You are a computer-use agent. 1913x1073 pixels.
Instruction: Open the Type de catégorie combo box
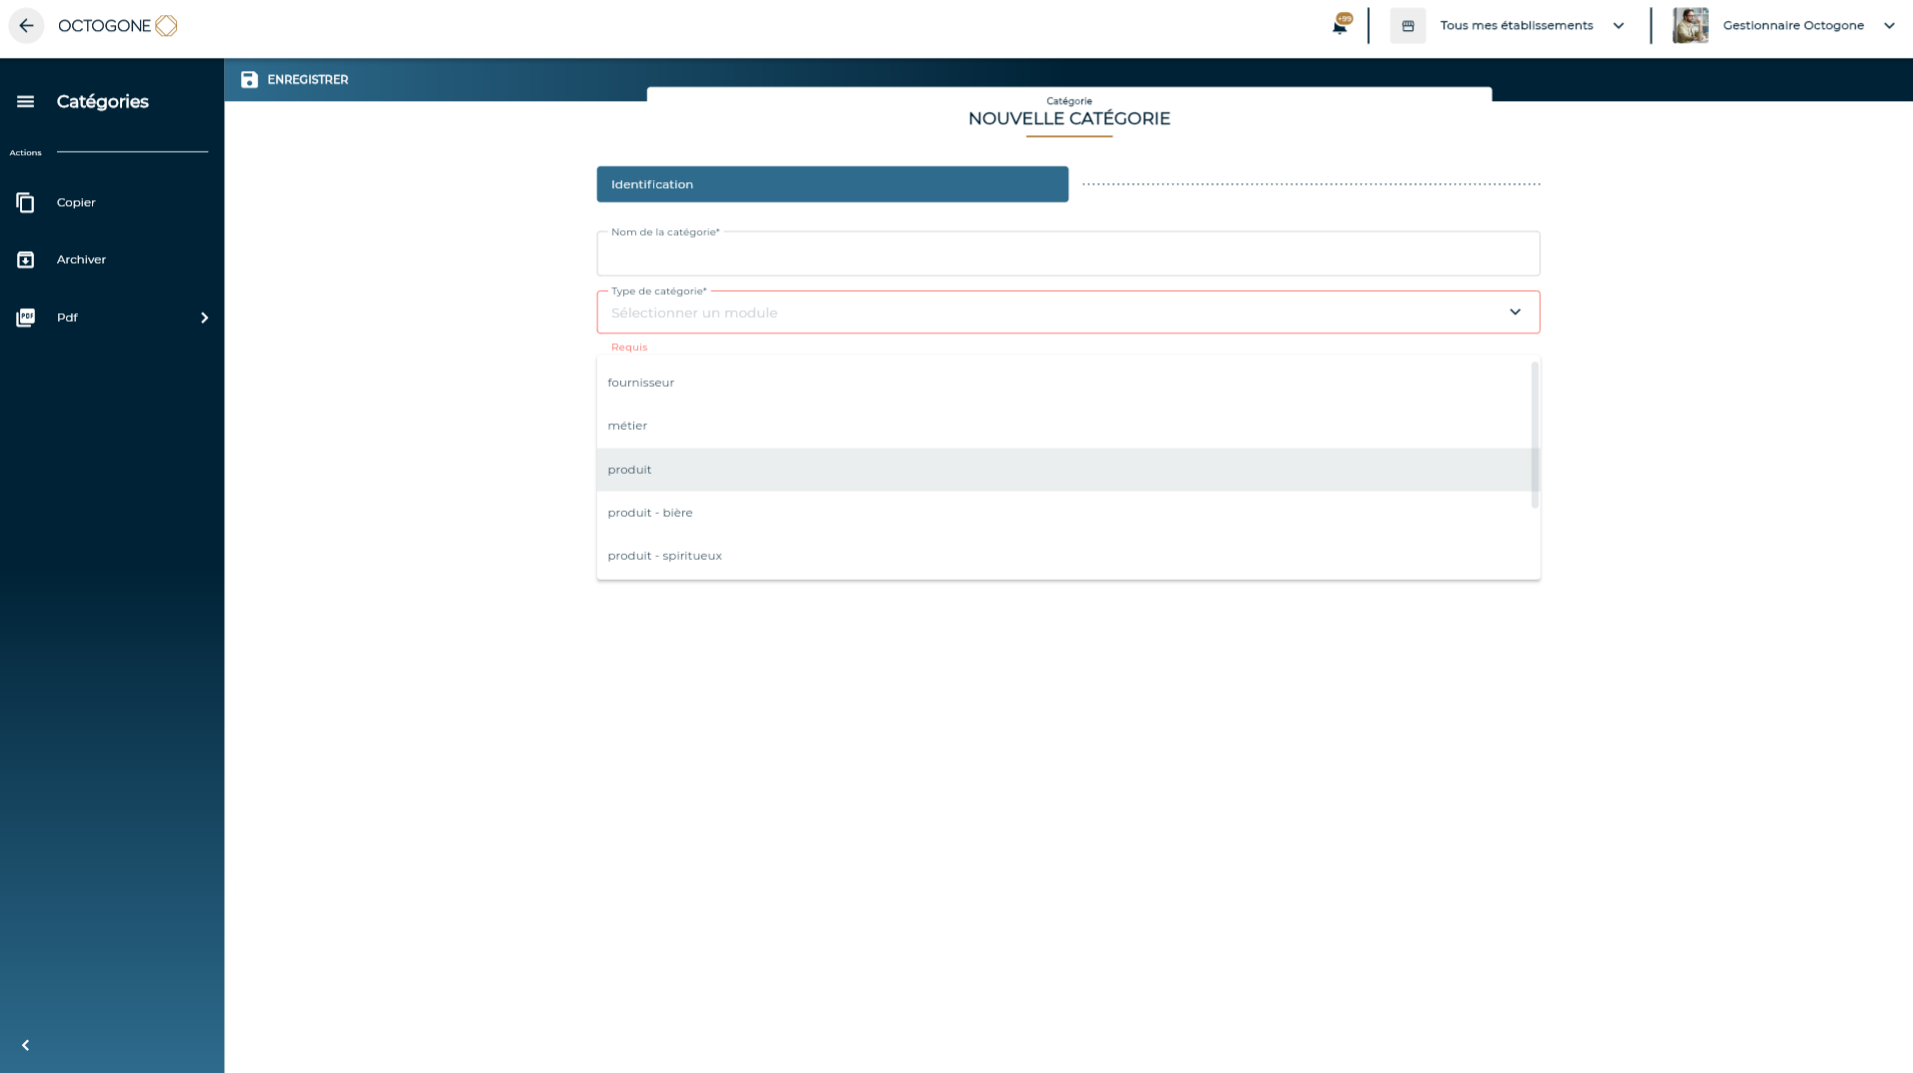(x=1068, y=313)
